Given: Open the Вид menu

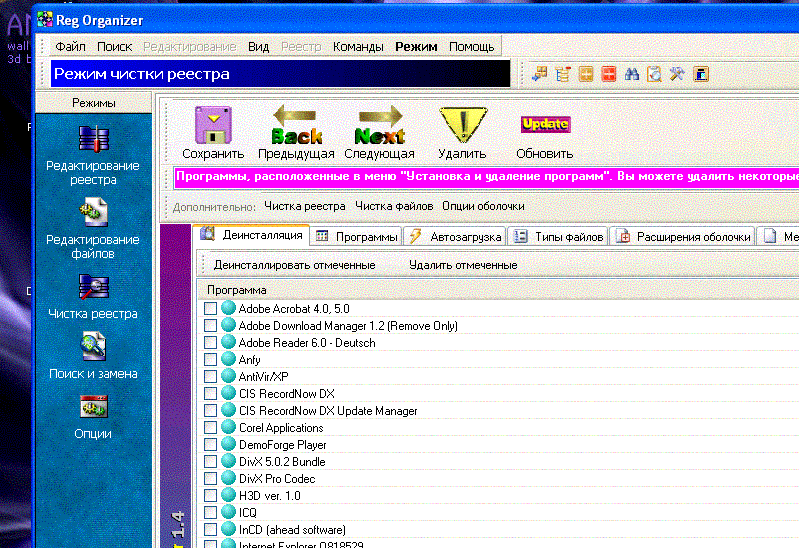Looking at the screenshot, I should (x=258, y=46).
